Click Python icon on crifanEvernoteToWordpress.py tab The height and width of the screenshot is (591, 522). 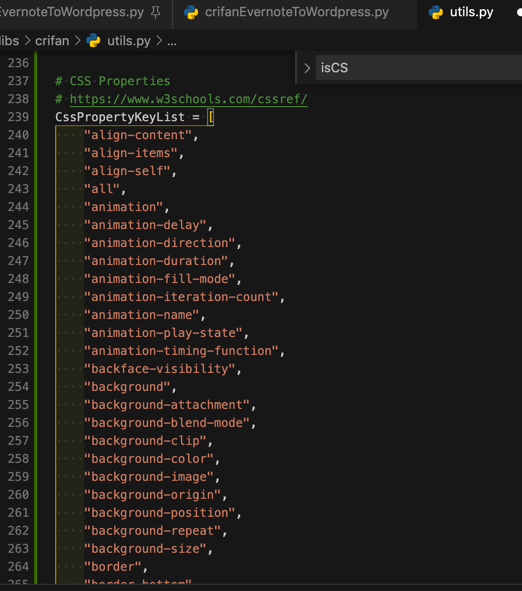pos(191,12)
